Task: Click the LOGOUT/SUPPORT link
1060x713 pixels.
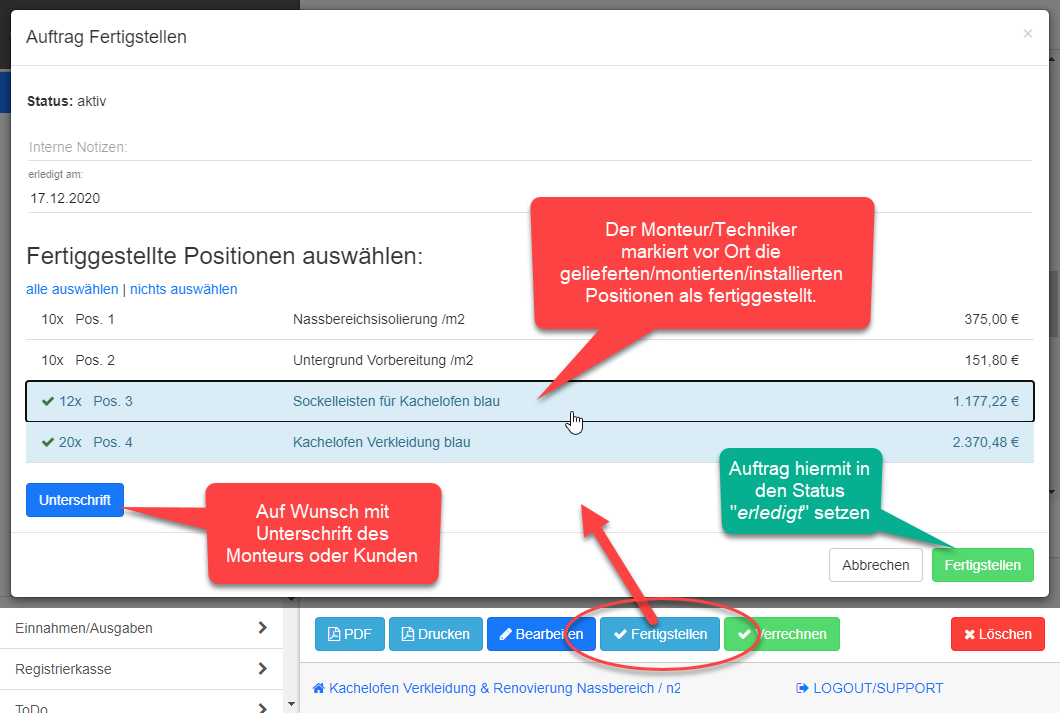Action: tap(869, 688)
